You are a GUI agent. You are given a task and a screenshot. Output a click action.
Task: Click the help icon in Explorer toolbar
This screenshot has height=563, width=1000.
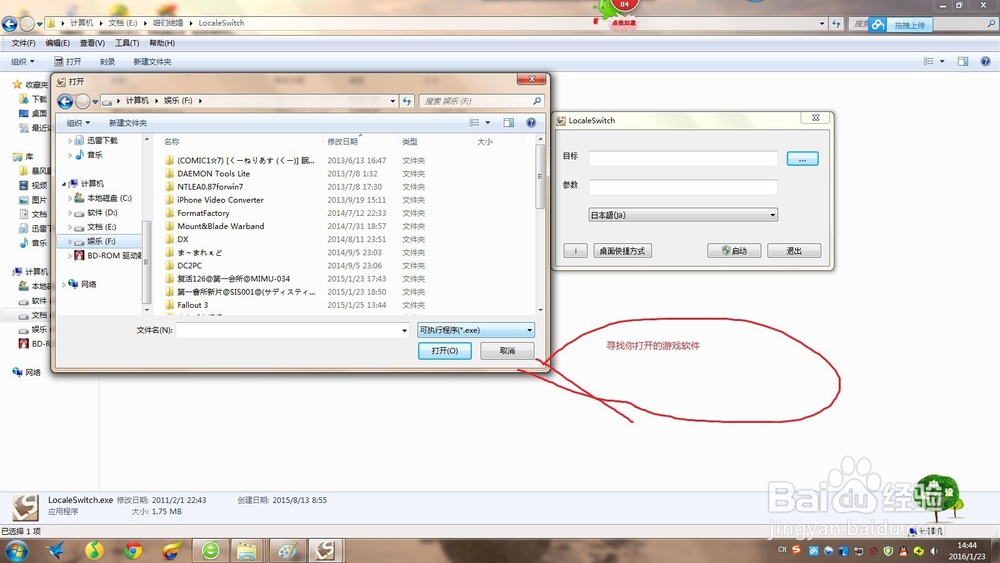(985, 61)
